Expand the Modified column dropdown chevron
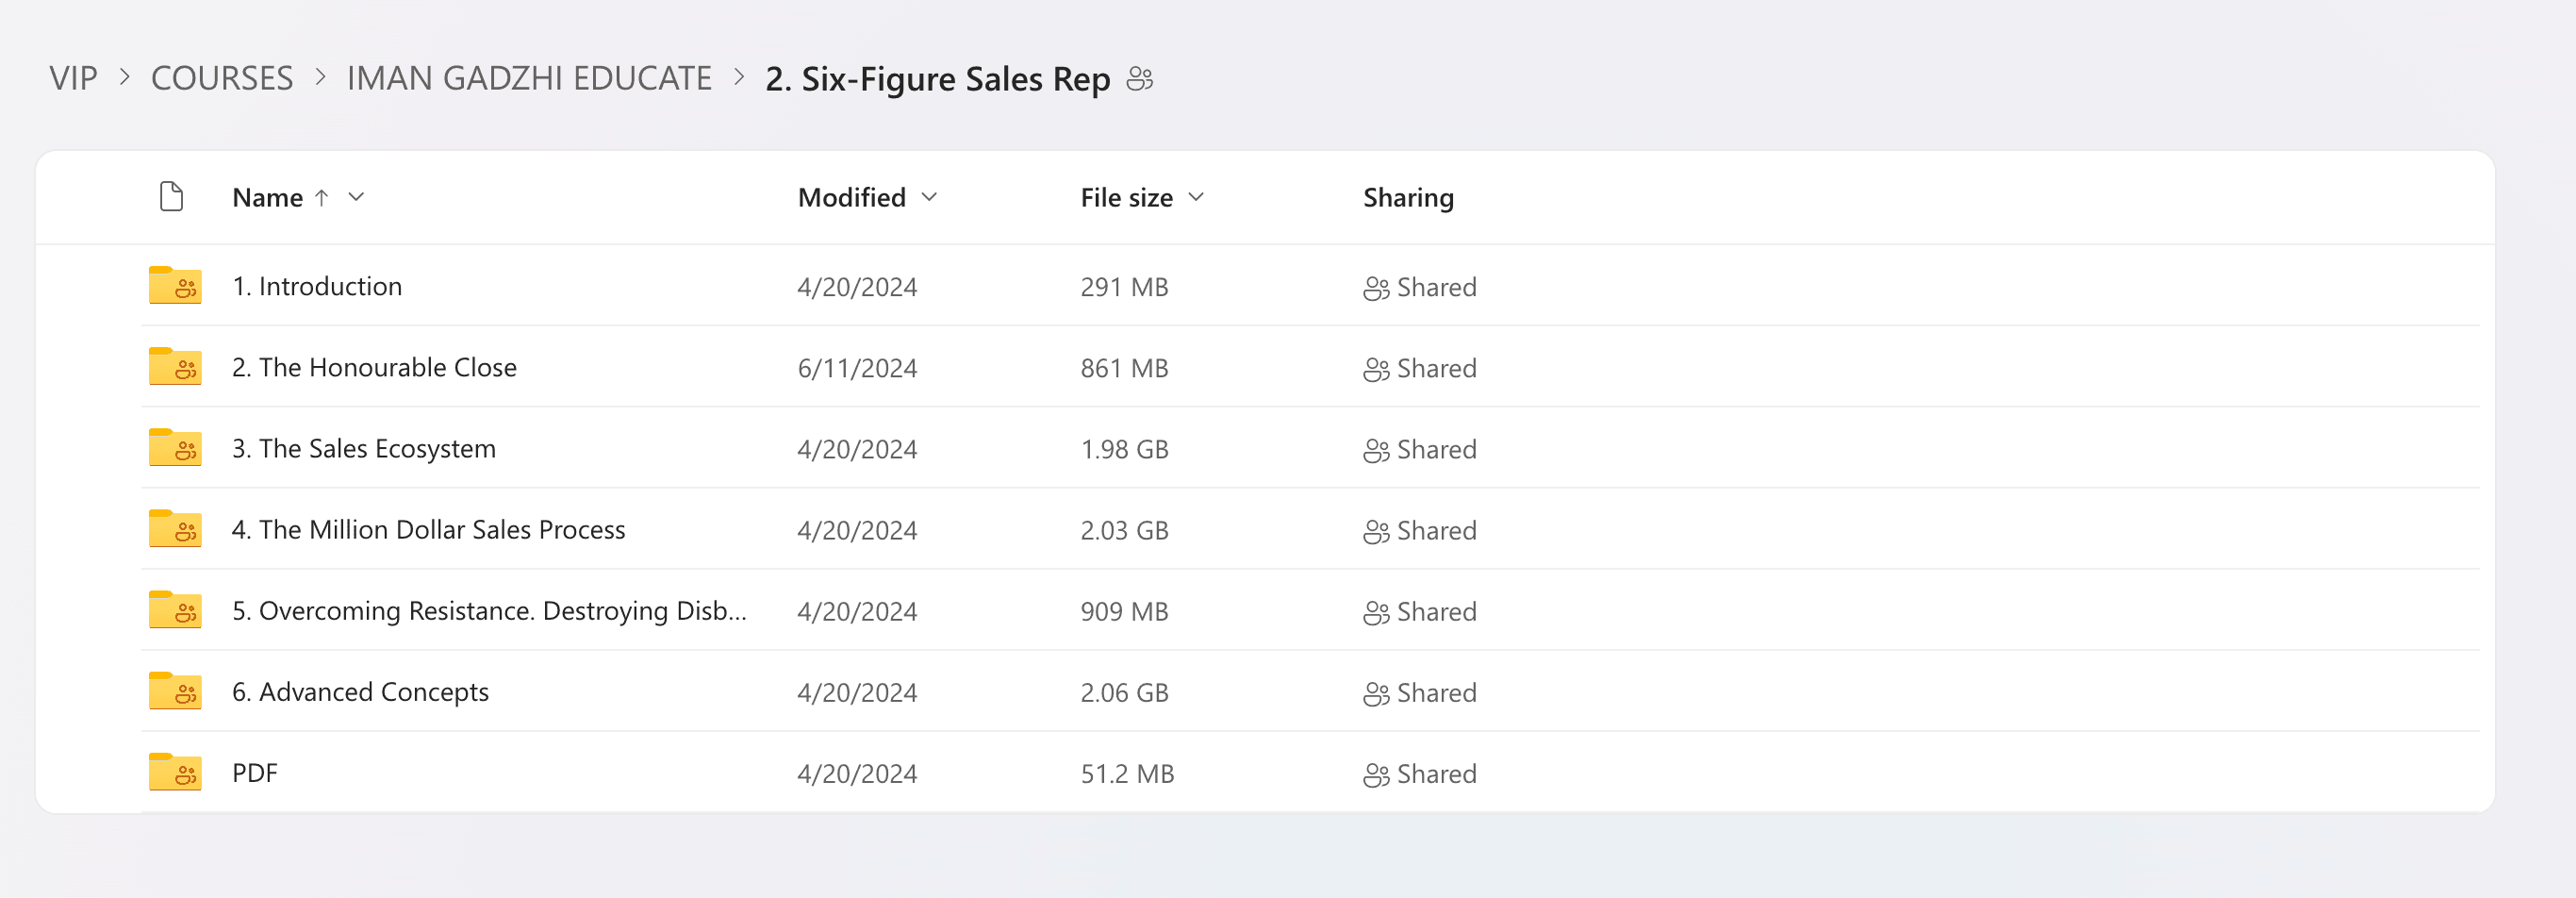The image size is (2576, 898). [x=929, y=197]
